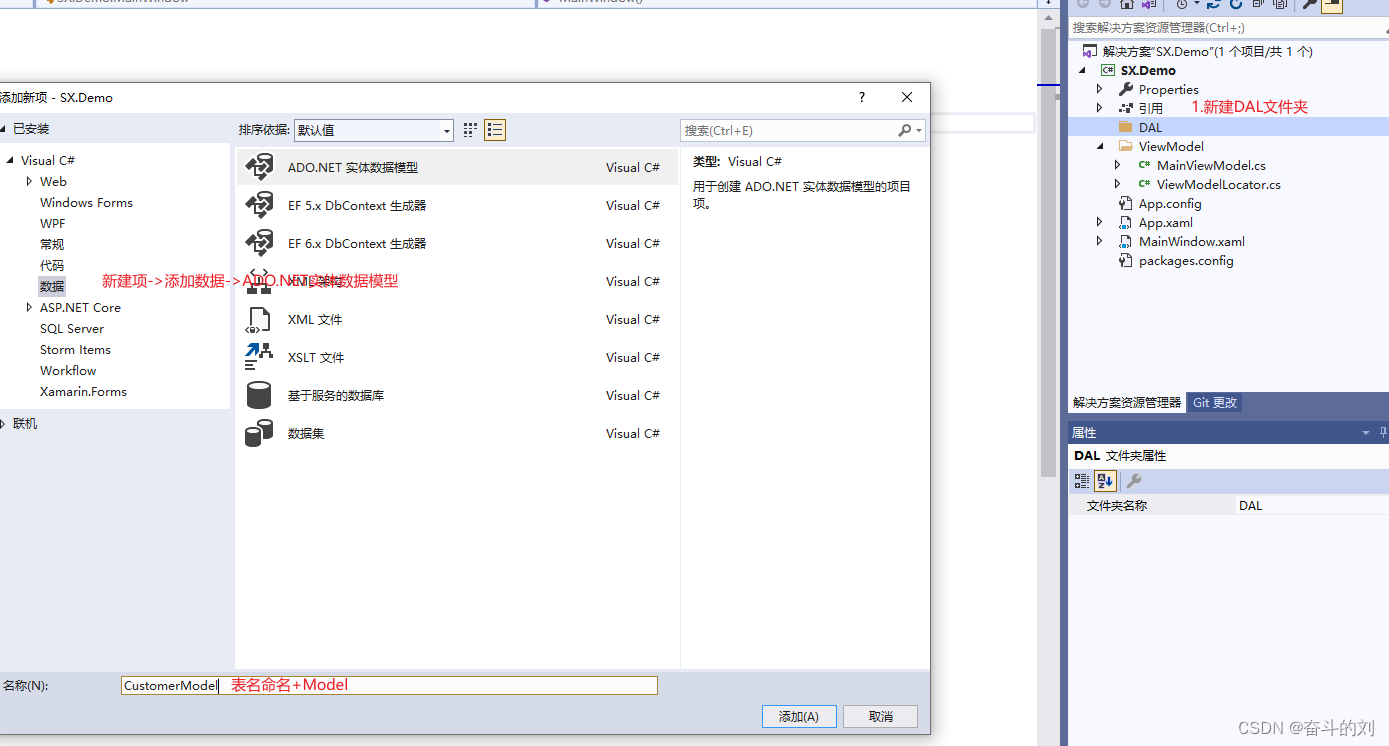
Task: Expand the Web category node
Action: pos(30,181)
